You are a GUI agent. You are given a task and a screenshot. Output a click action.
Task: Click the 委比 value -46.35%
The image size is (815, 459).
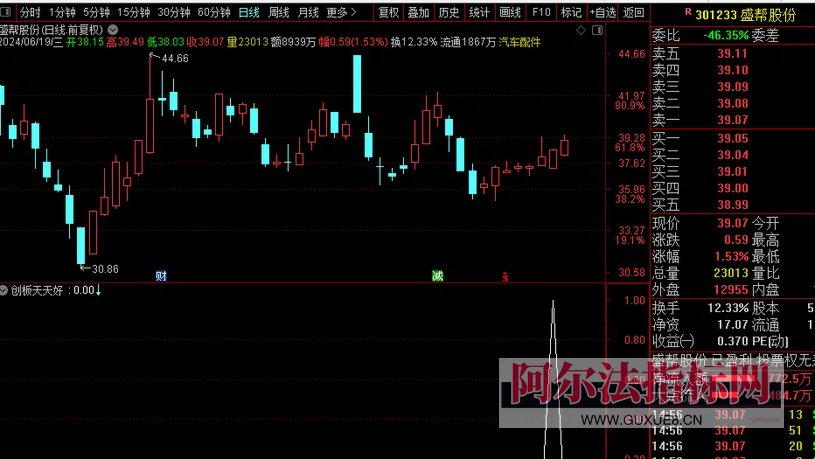726,35
